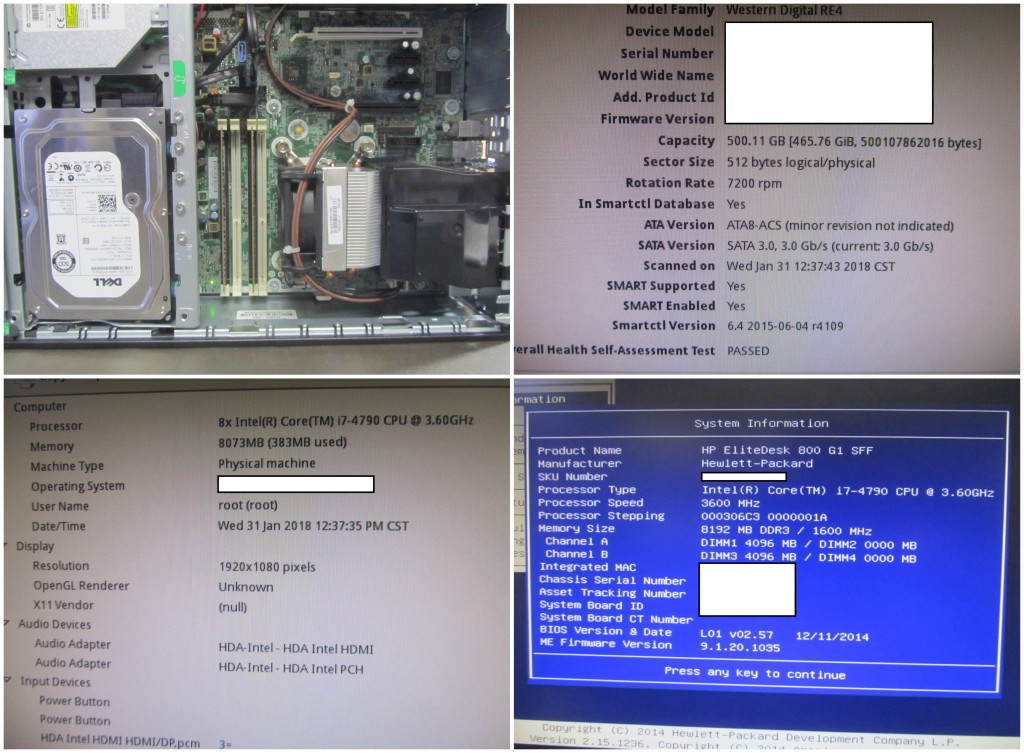Click the 'Unknown' OpenGL renderer value
This screenshot has height=753, width=1024.
point(246,587)
